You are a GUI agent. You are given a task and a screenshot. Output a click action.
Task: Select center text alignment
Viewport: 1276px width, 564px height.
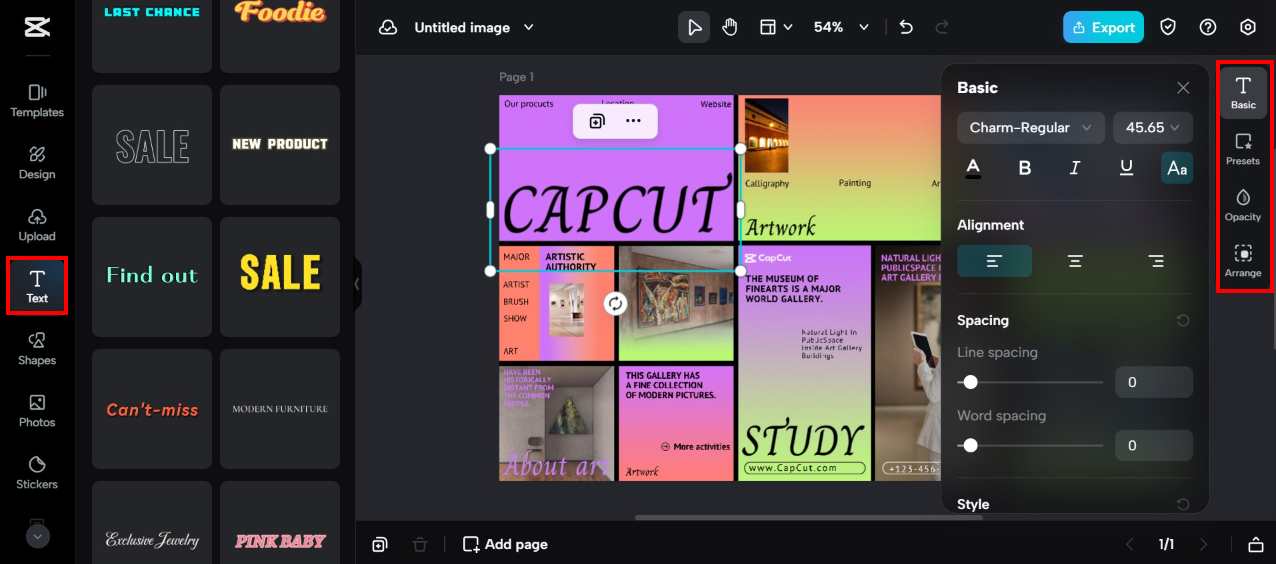pos(1075,261)
